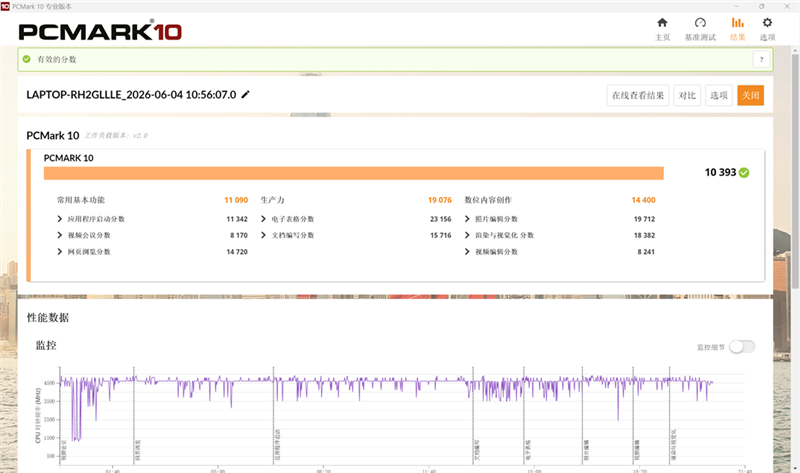The width and height of the screenshot is (800, 473).
Task: Click the score value 8 241
Action: point(646,252)
